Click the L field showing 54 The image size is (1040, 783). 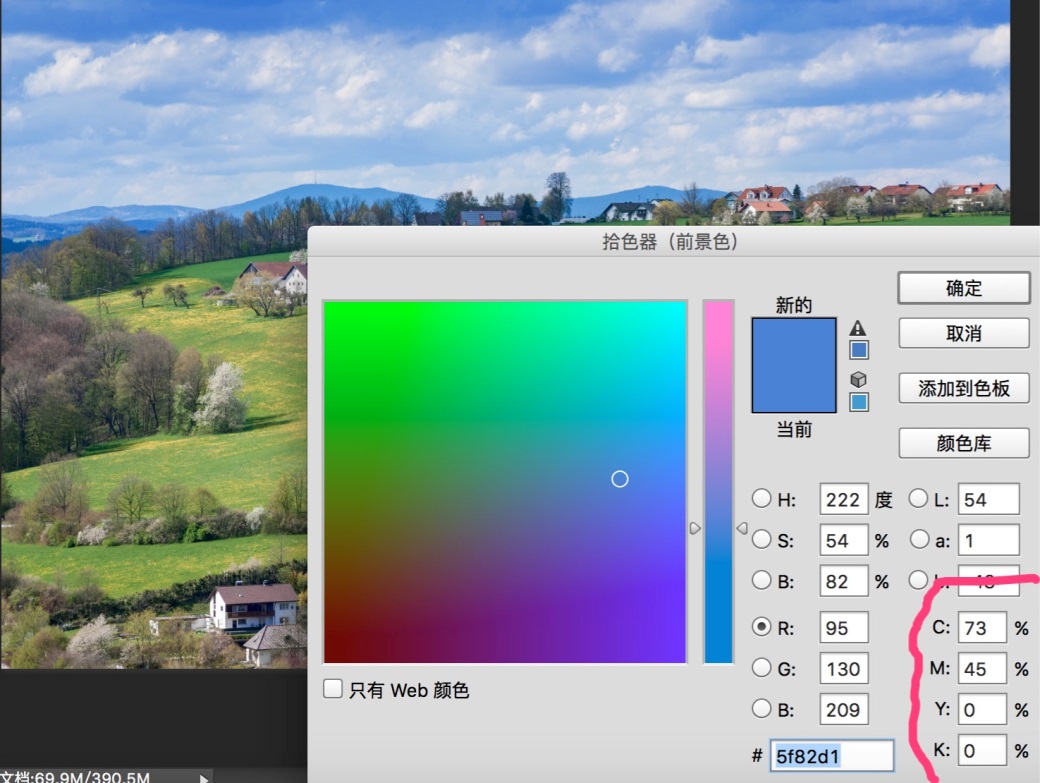pos(988,499)
